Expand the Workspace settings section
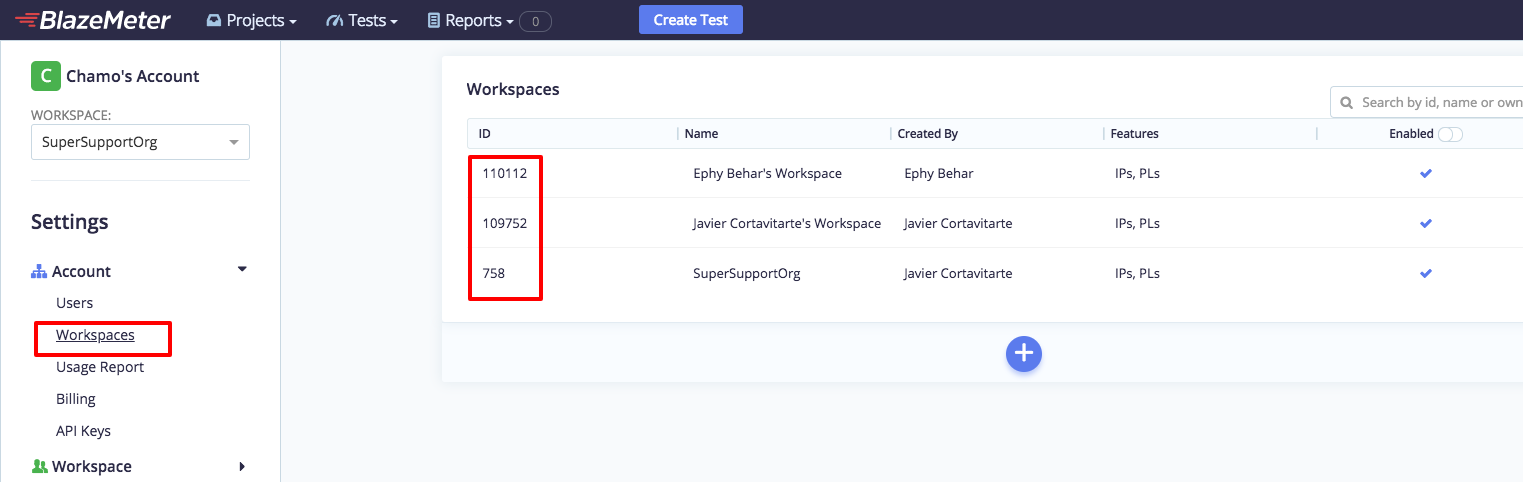1523x482 pixels. click(242, 466)
